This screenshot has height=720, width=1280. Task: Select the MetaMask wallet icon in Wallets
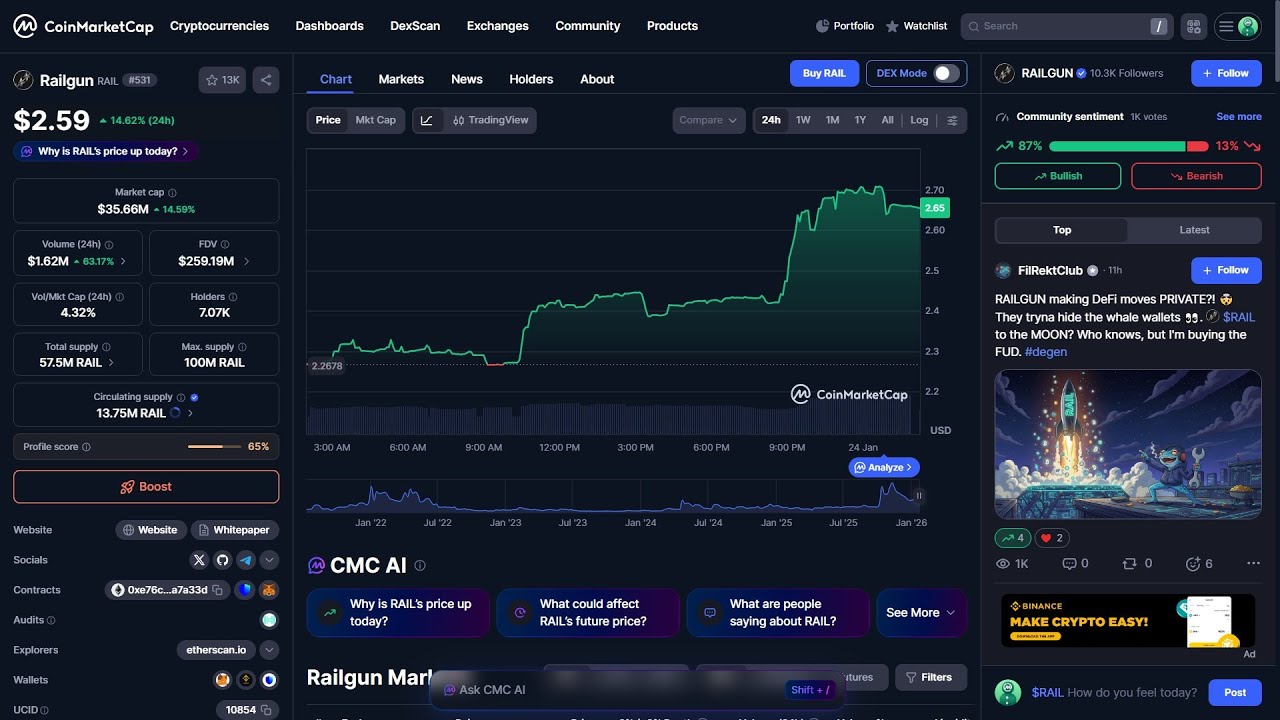click(222, 680)
